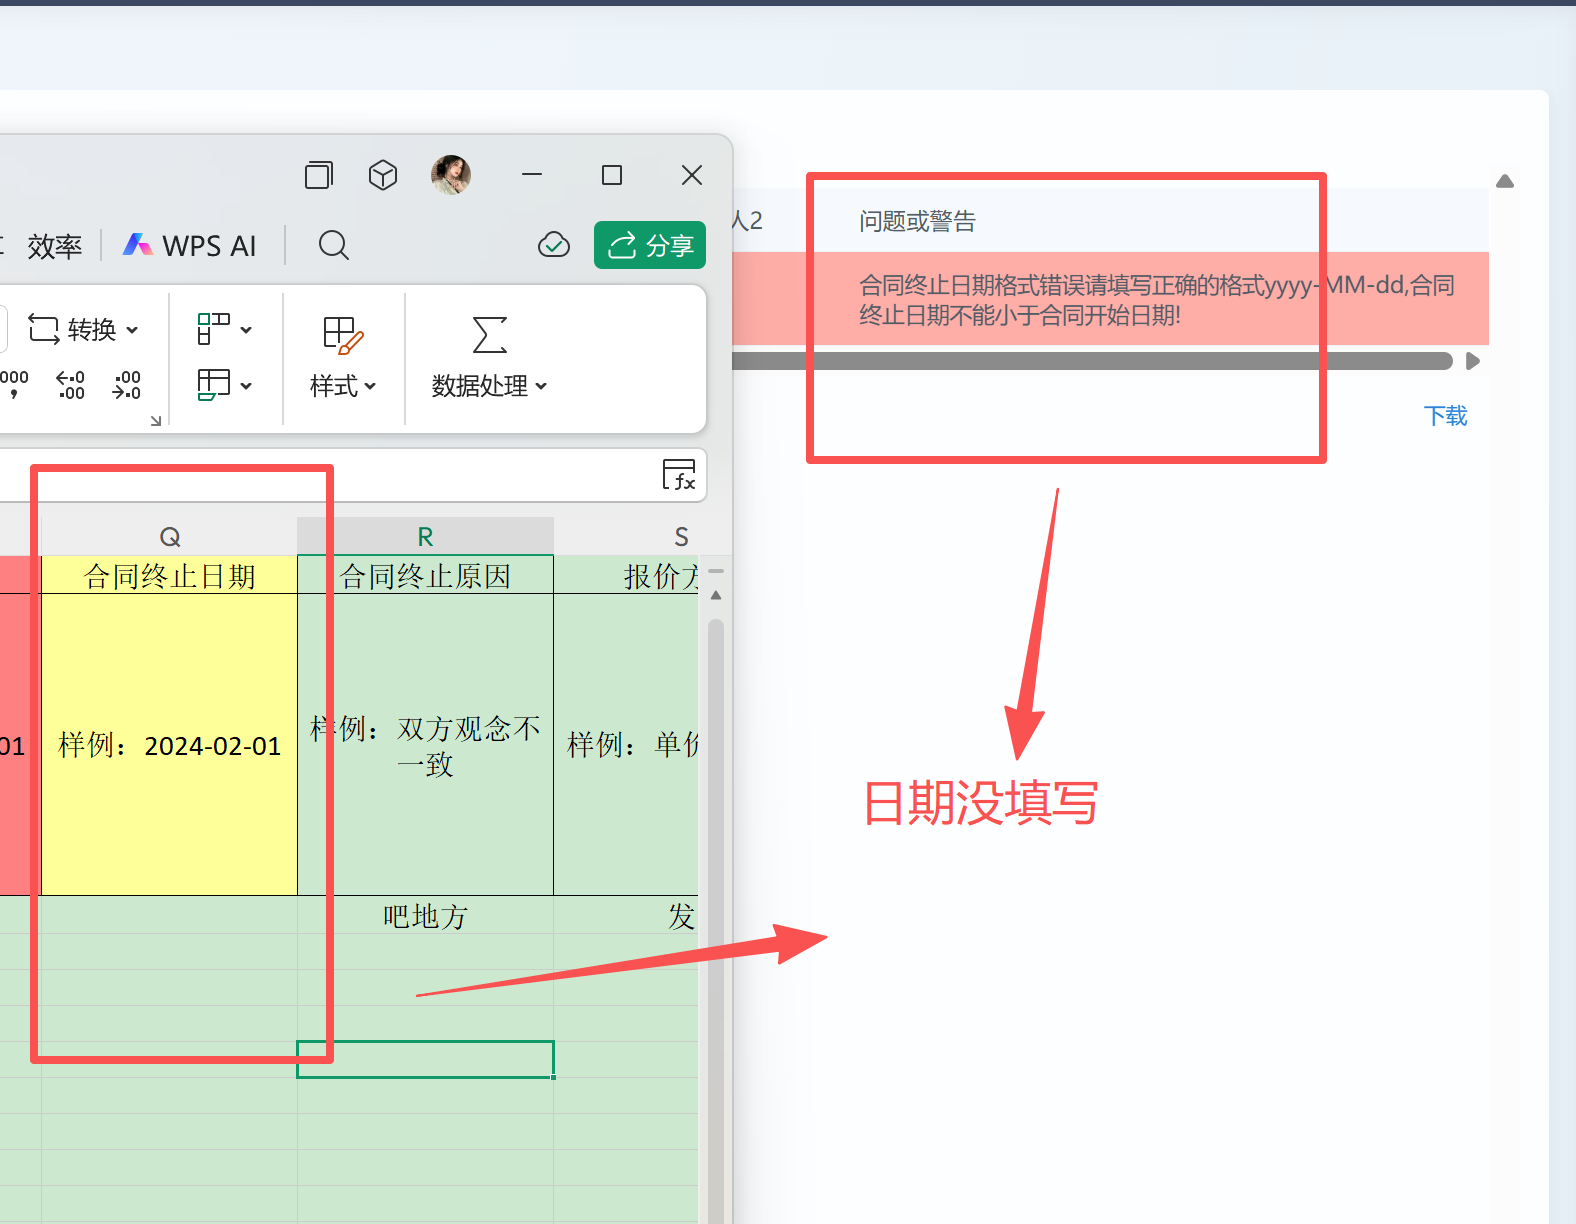Image resolution: width=1576 pixels, height=1224 pixels.
Task: Click the horizontal scrollbar right arrow
Action: tap(1472, 361)
